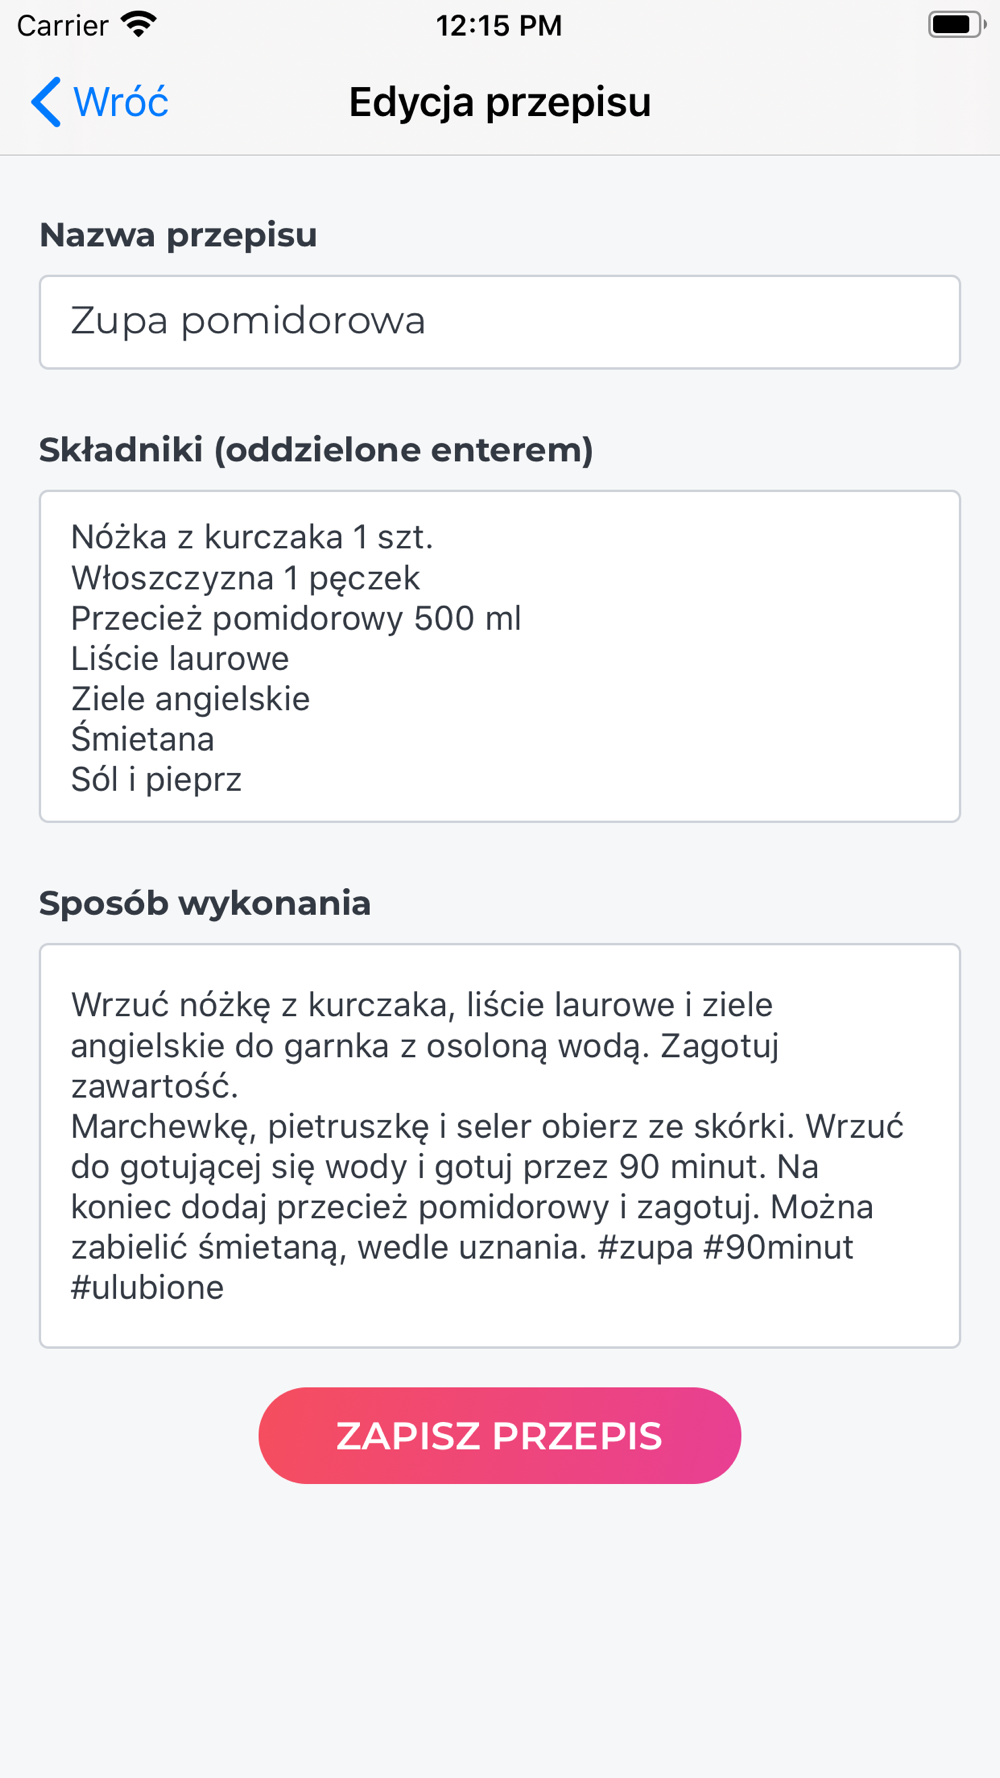The image size is (1000, 1778).
Task: Focus the Nazwa przepisu input field
Action: pos(500,322)
